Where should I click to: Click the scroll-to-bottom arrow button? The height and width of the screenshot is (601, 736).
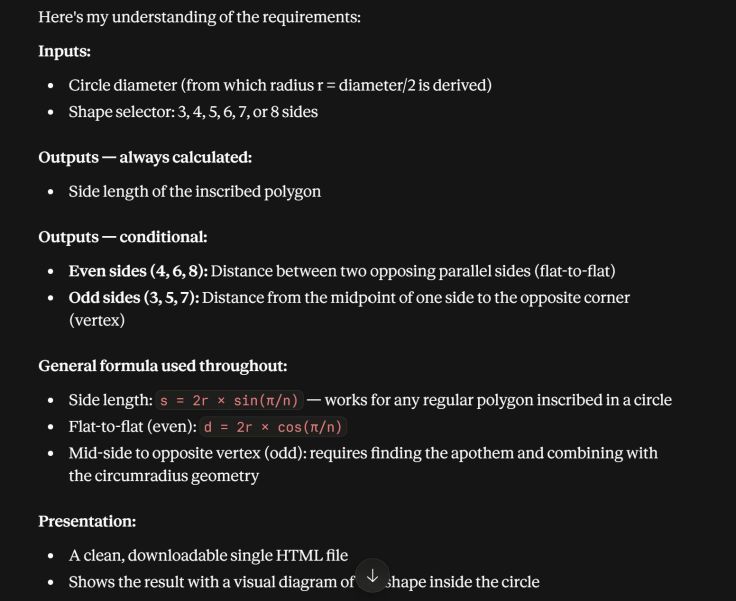(372, 576)
